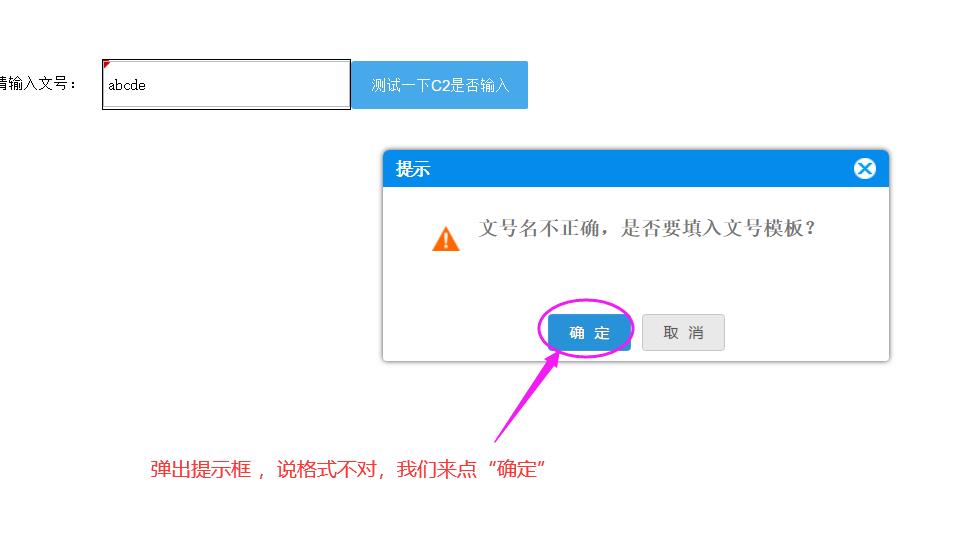Click the quoted "确定" in the red annotation
The height and width of the screenshot is (548, 964).
coord(516,469)
